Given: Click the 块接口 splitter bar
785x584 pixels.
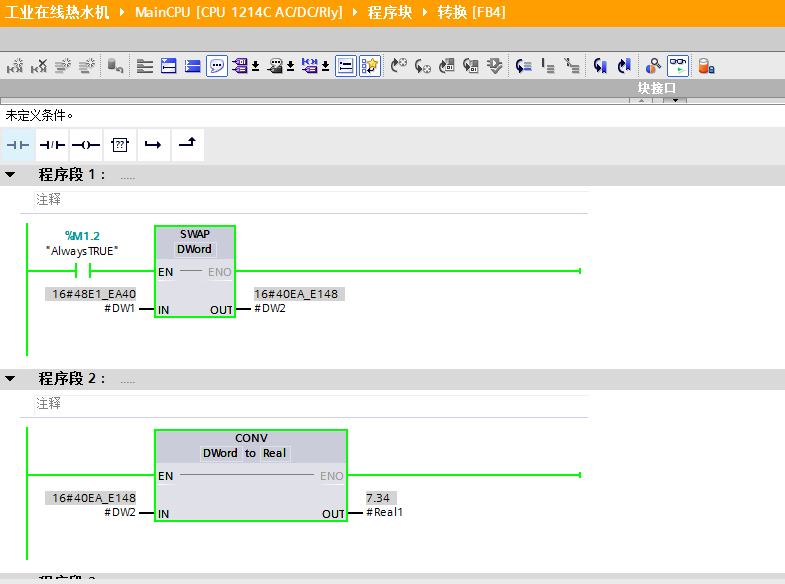Looking at the screenshot, I should 657,88.
